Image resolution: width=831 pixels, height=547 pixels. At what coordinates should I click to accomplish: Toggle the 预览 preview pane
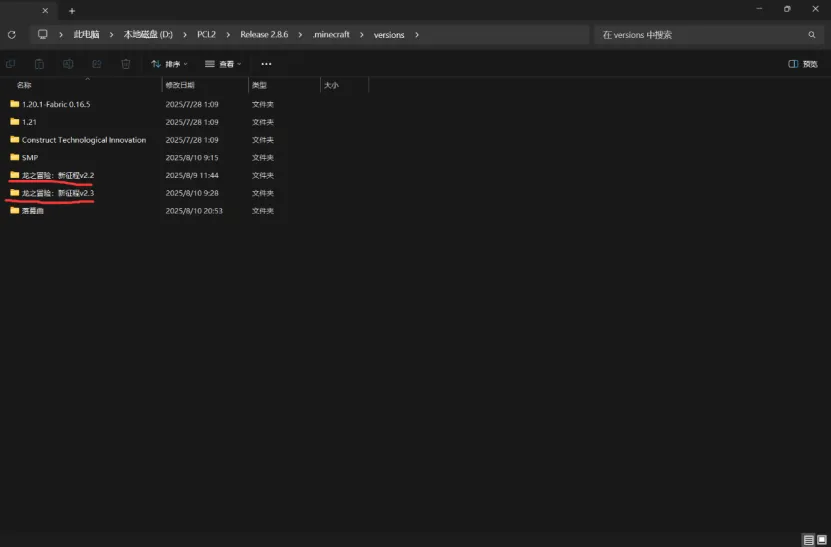[803, 64]
